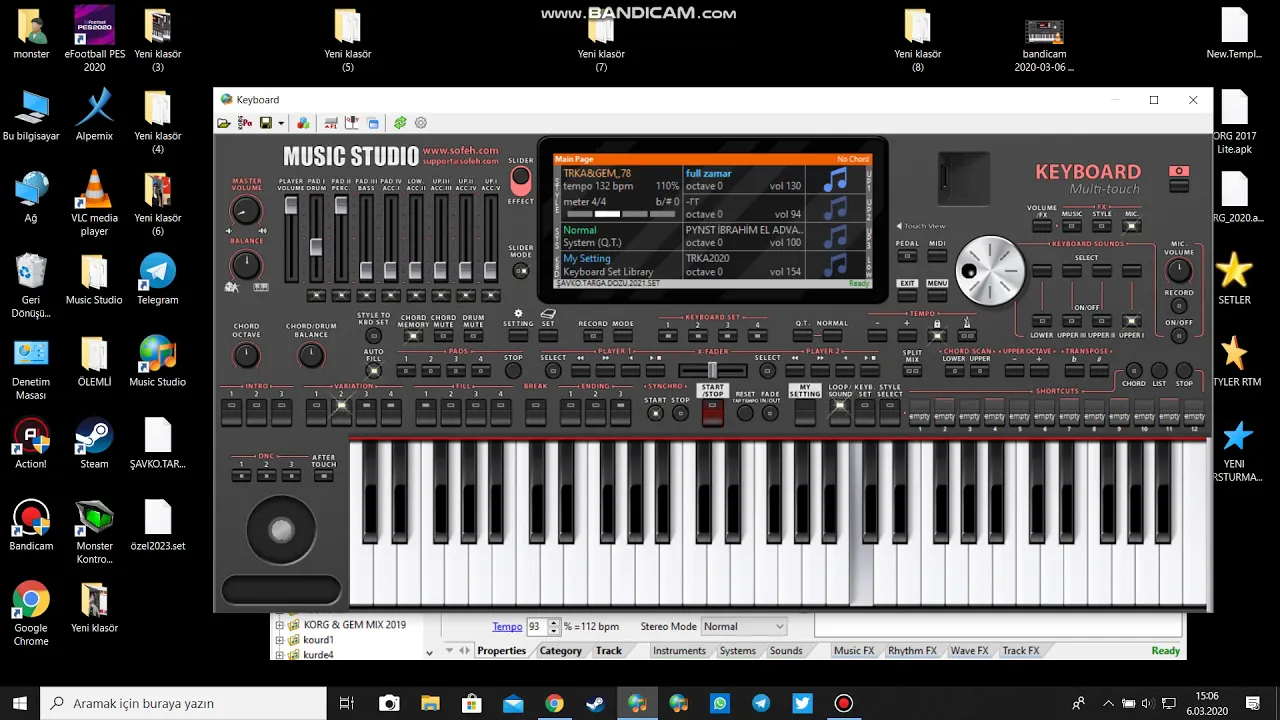Viewport: 1280px width, 720px height.
Task: Toggle the Auto Fill button
Action: tap(373, 371)
